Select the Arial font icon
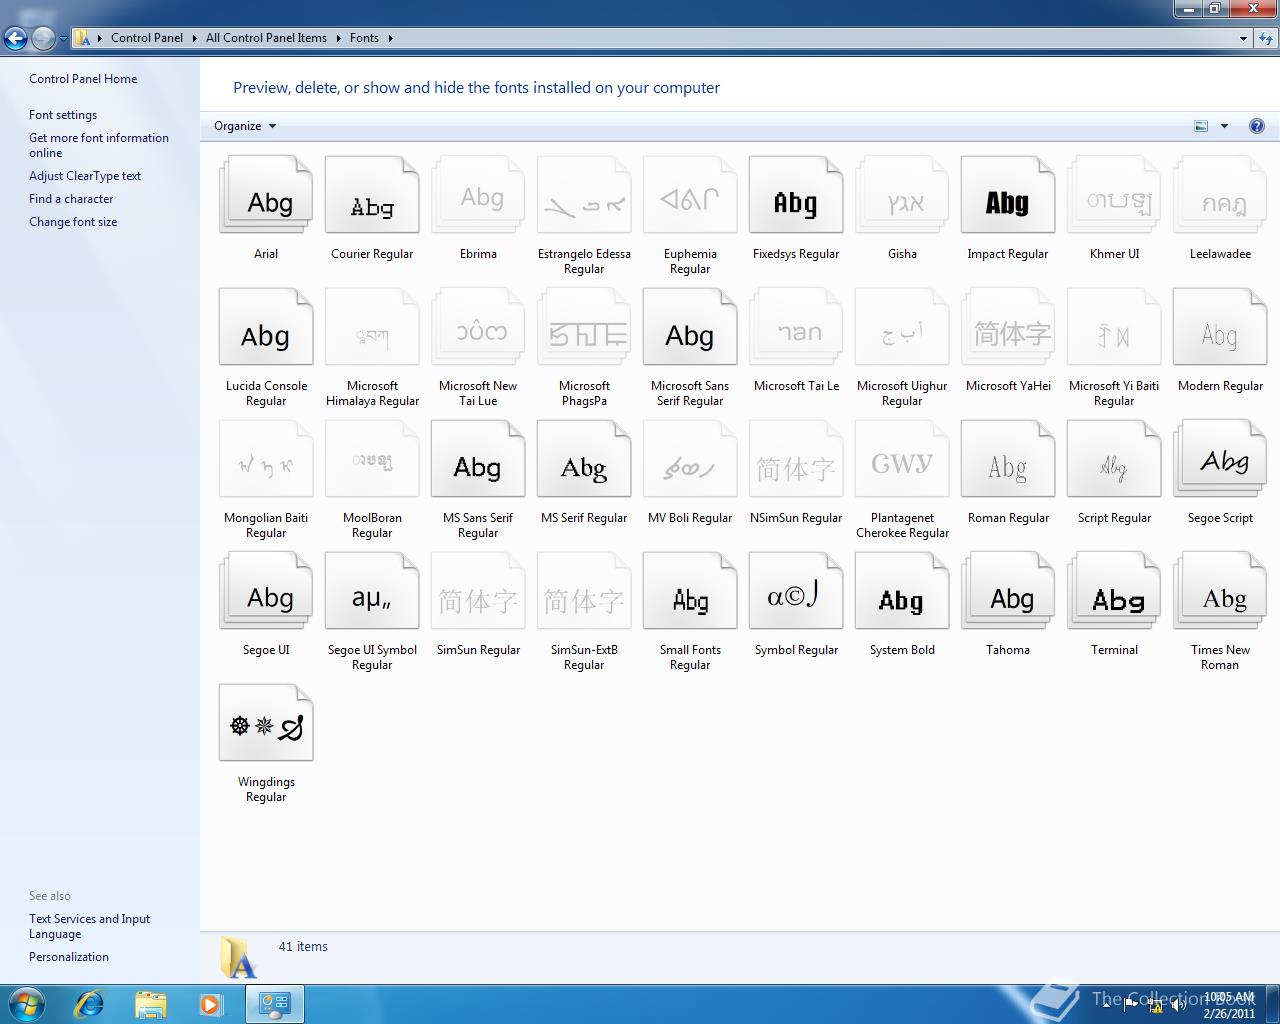This screenshot has width=1280, height=1024. (266, 196)
